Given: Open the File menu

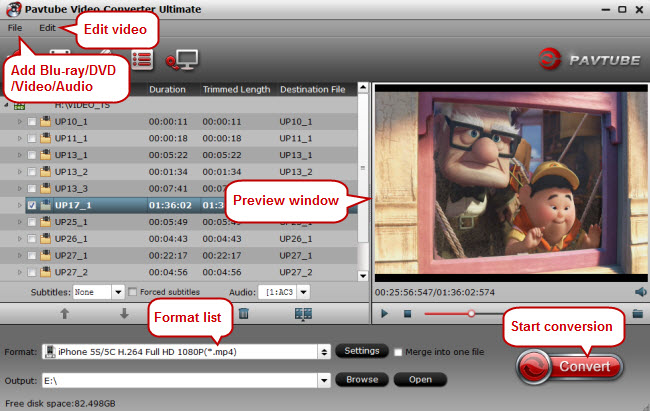Looking at the screenshot, I should (x=15, y=28).
